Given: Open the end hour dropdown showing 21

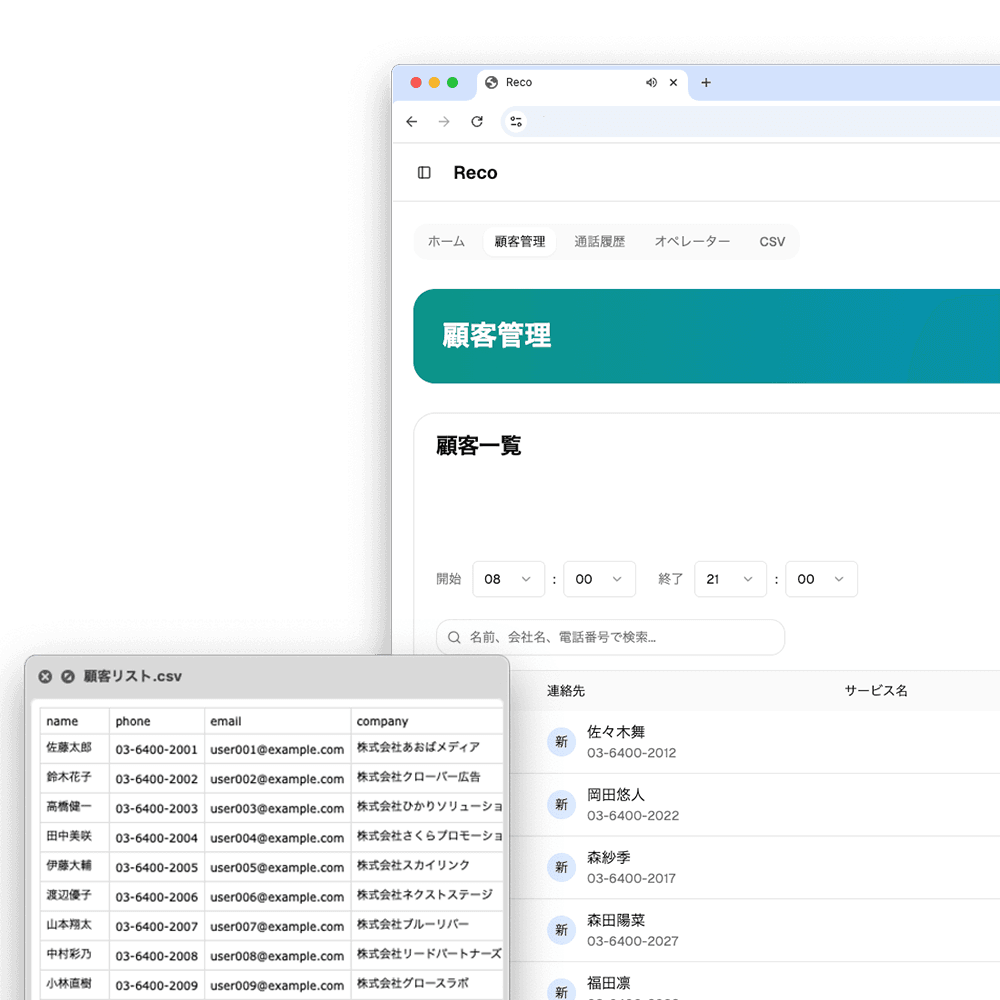Looking at the screenshot, I should 730,579.
